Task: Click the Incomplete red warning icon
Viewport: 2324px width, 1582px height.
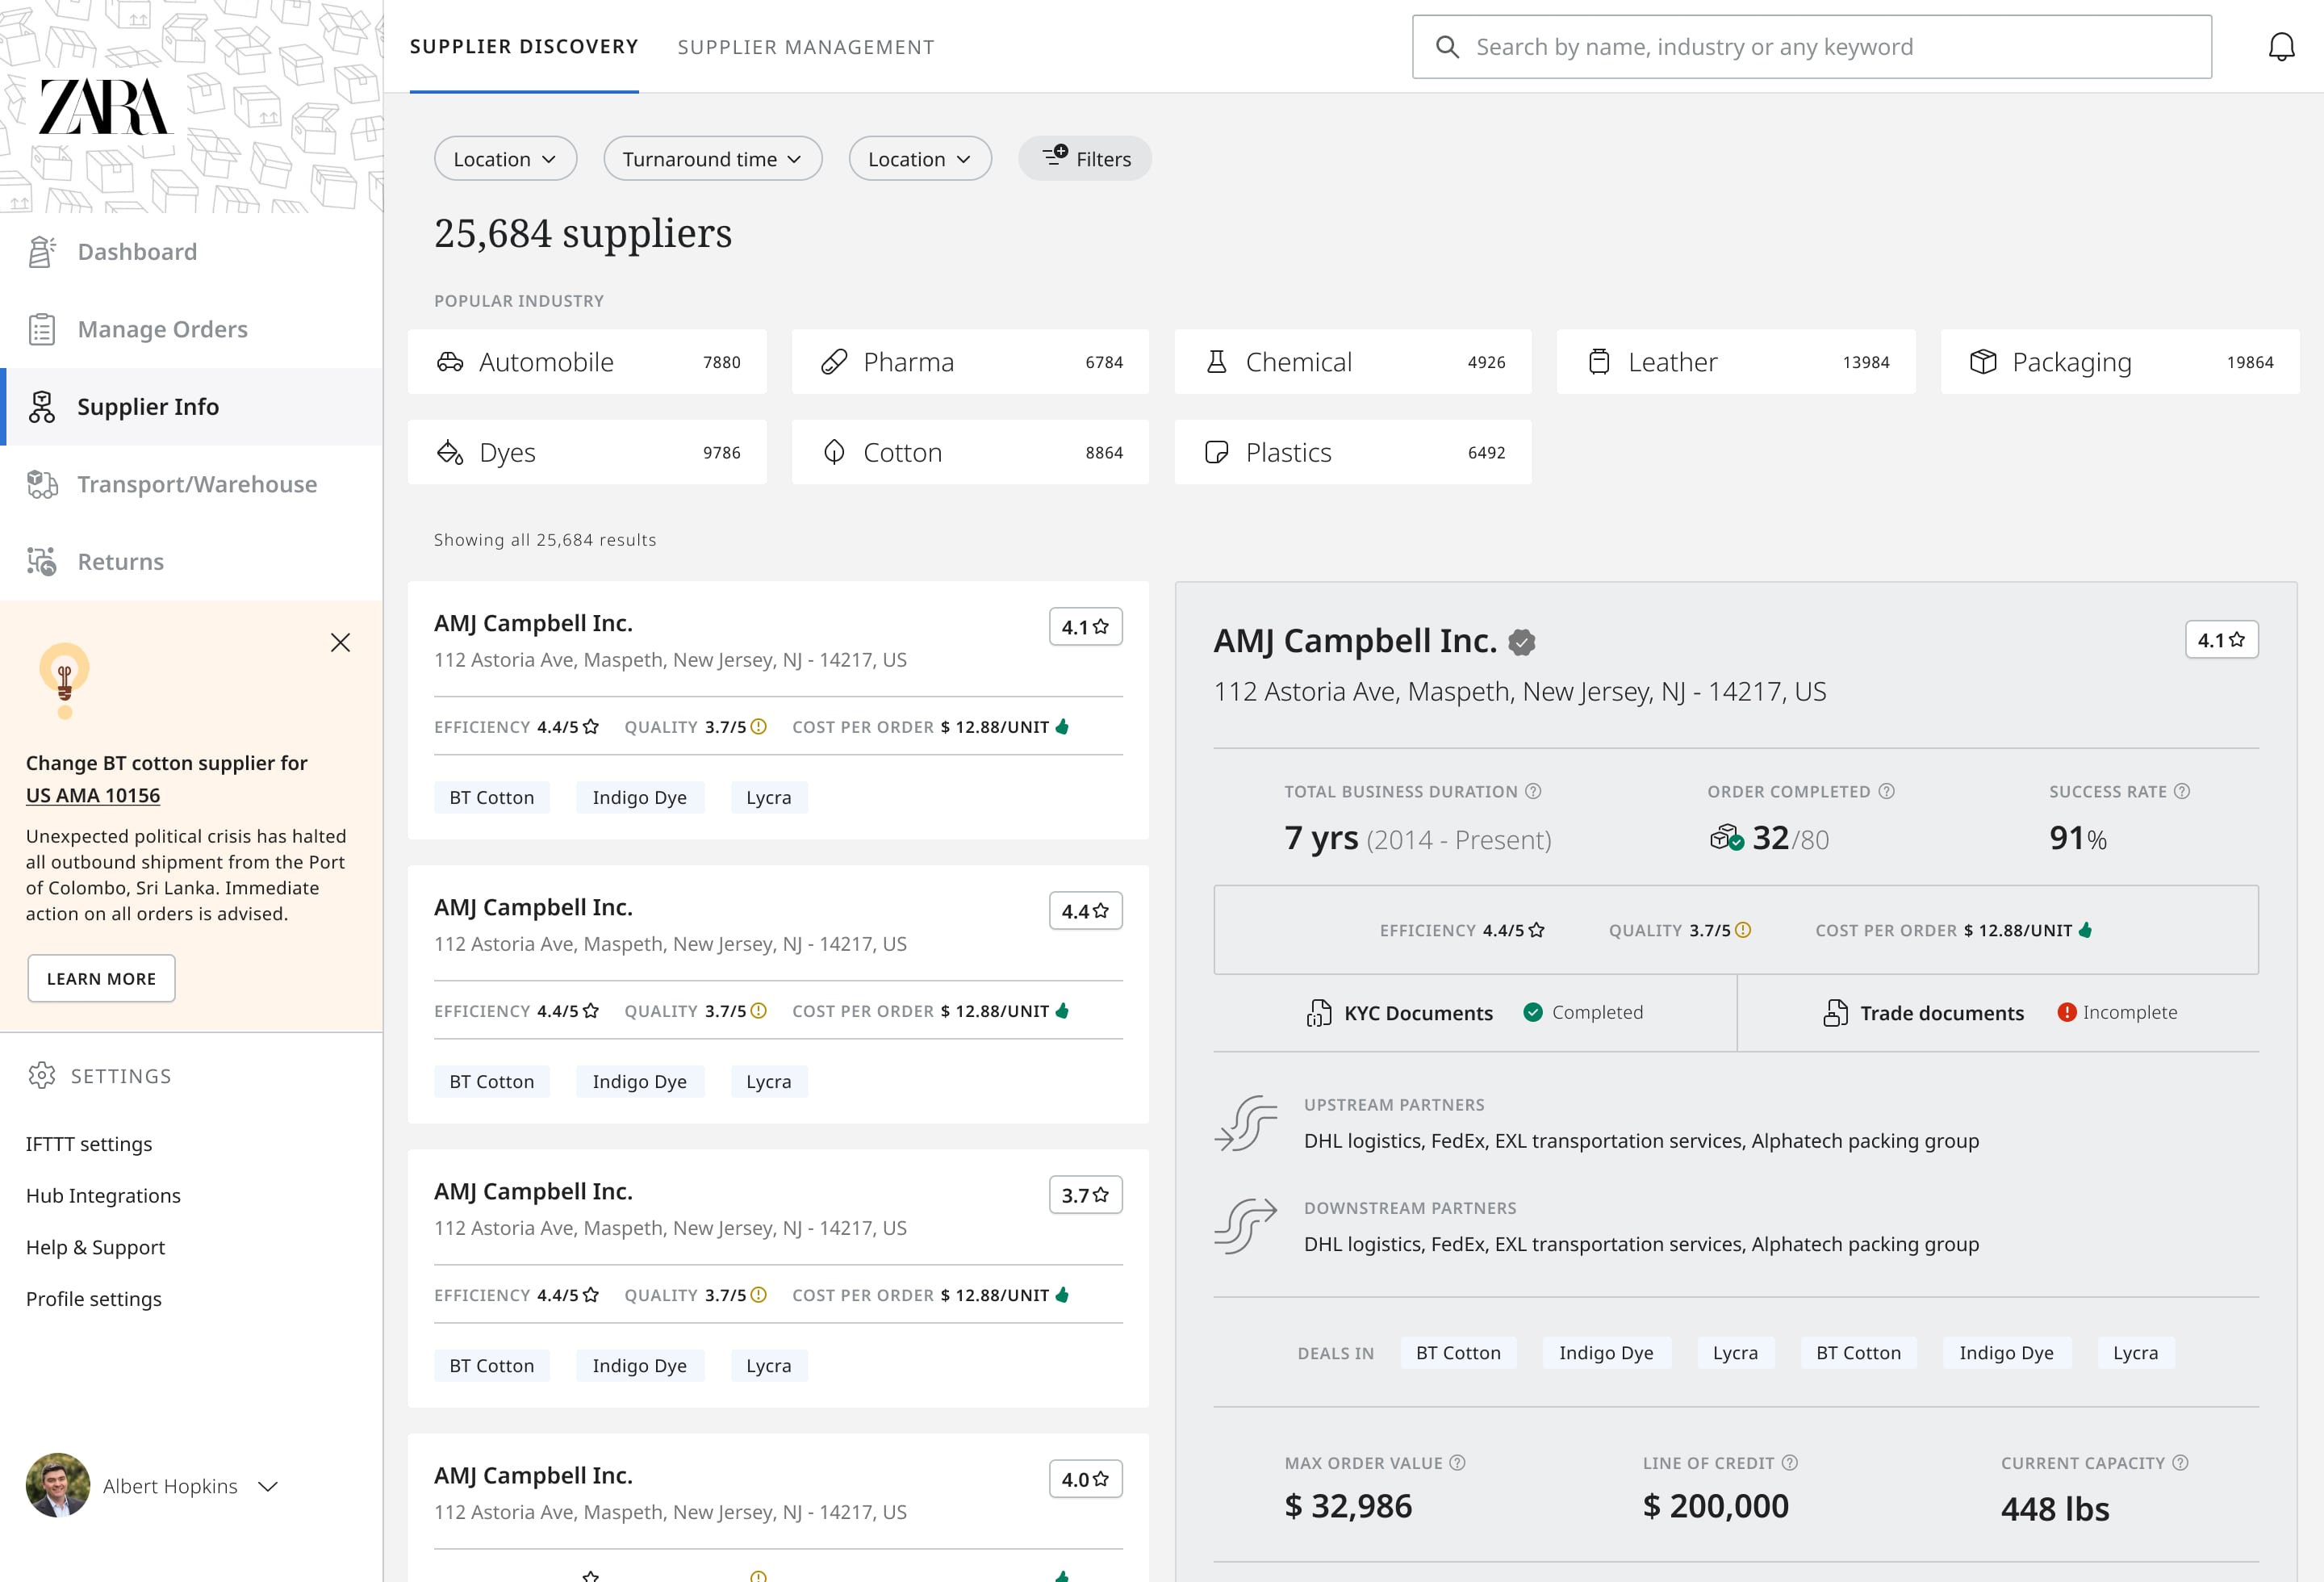Action: pyautogui.click(x=2066, y=1012)
